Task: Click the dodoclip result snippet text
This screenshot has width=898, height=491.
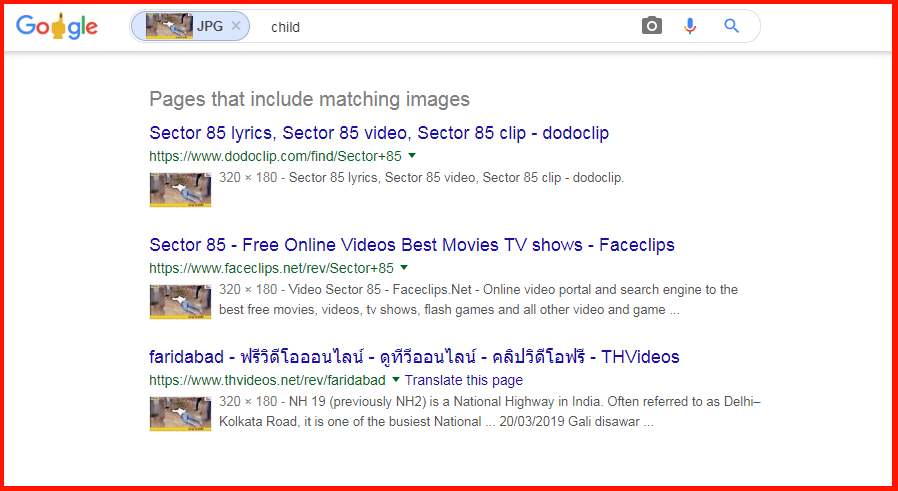Action: point(422,178)
